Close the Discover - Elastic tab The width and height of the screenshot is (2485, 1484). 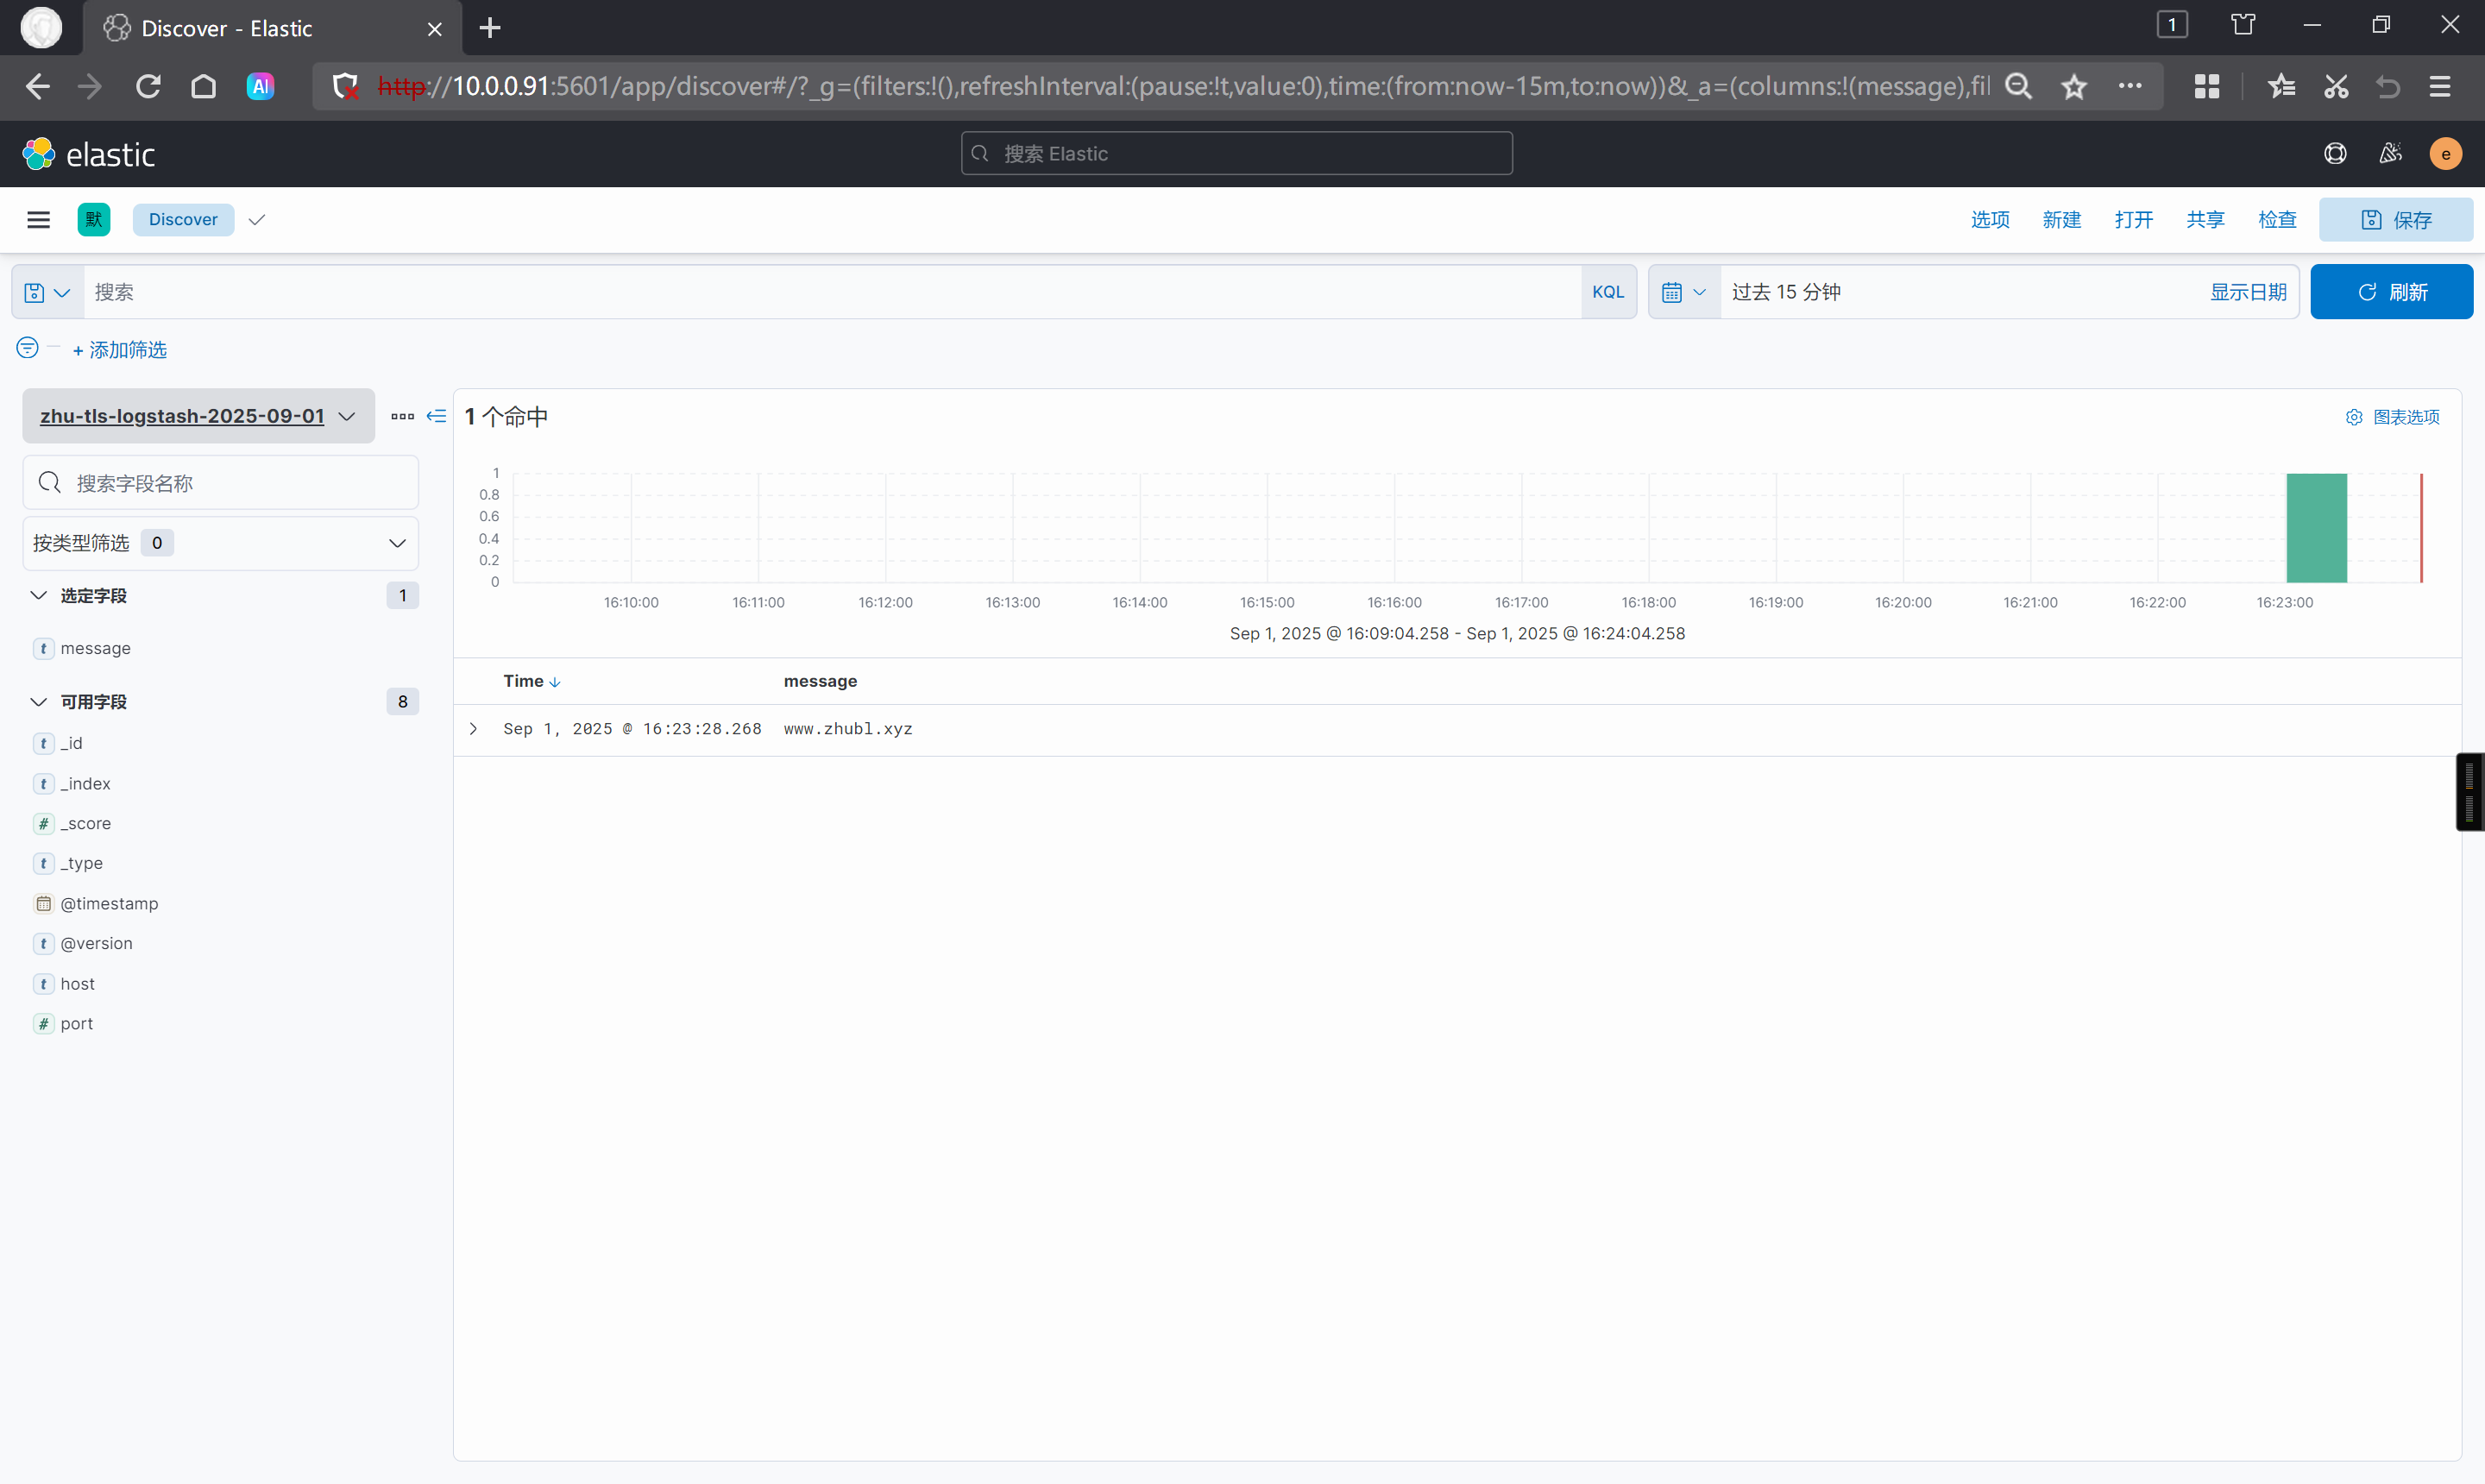click(x=434, y=29)
